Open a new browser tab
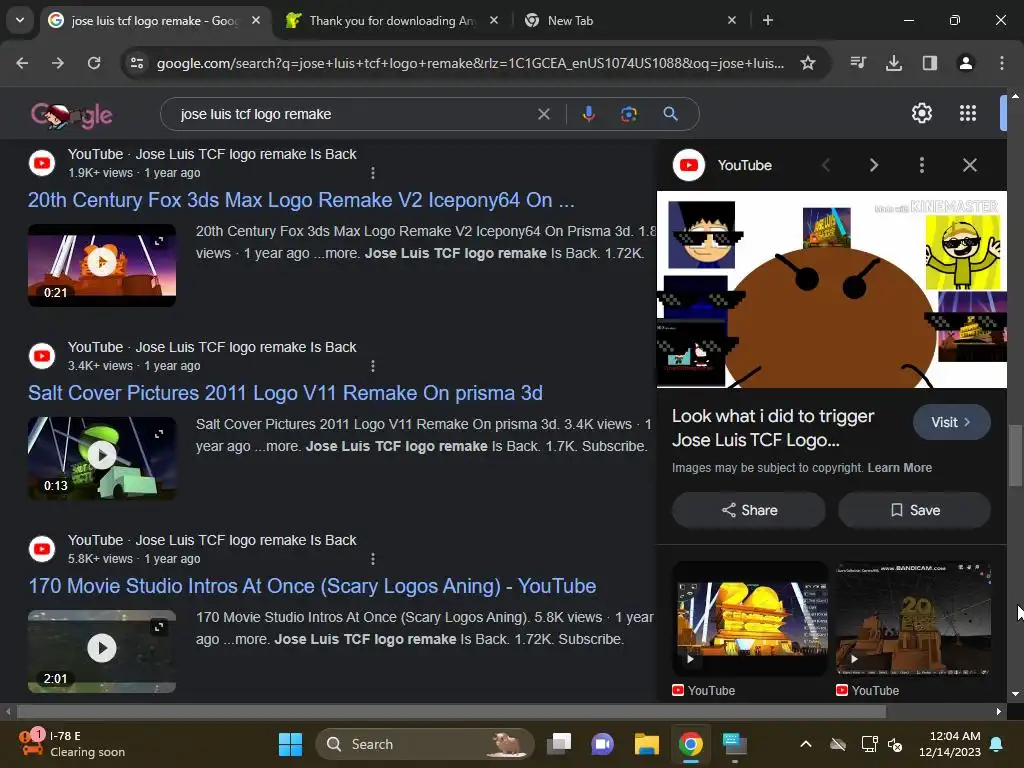The height and width of the screenshot is (768, 1024). 768,20
